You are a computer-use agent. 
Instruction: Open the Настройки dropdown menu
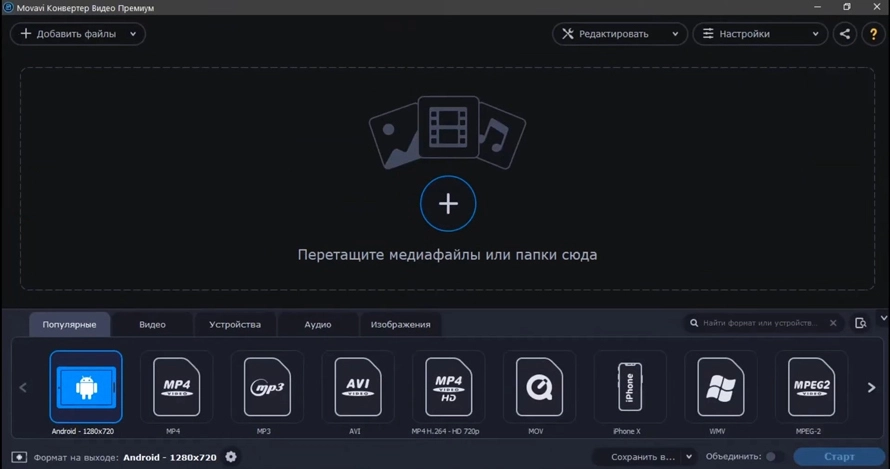(760, 34)
